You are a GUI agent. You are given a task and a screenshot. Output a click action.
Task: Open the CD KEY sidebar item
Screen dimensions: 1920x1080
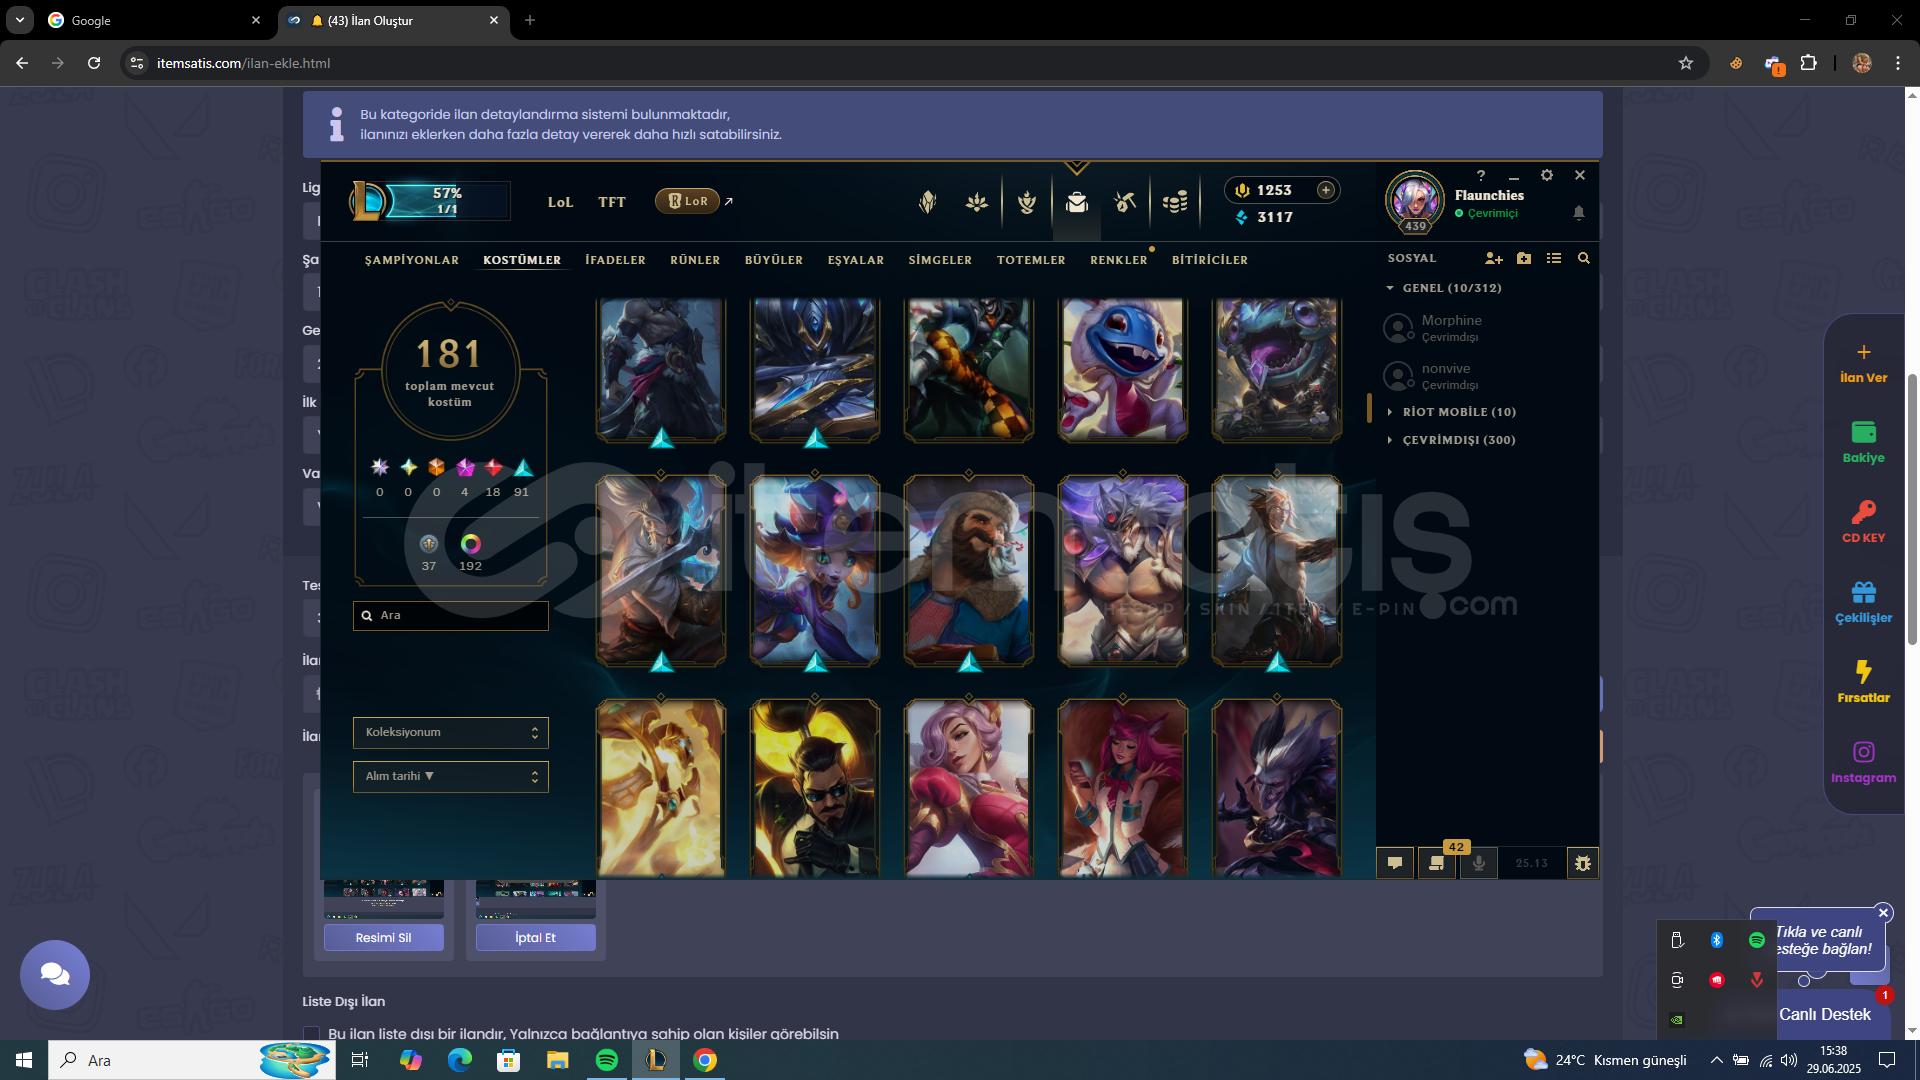pyautogui.click(x=1864, y=522)
